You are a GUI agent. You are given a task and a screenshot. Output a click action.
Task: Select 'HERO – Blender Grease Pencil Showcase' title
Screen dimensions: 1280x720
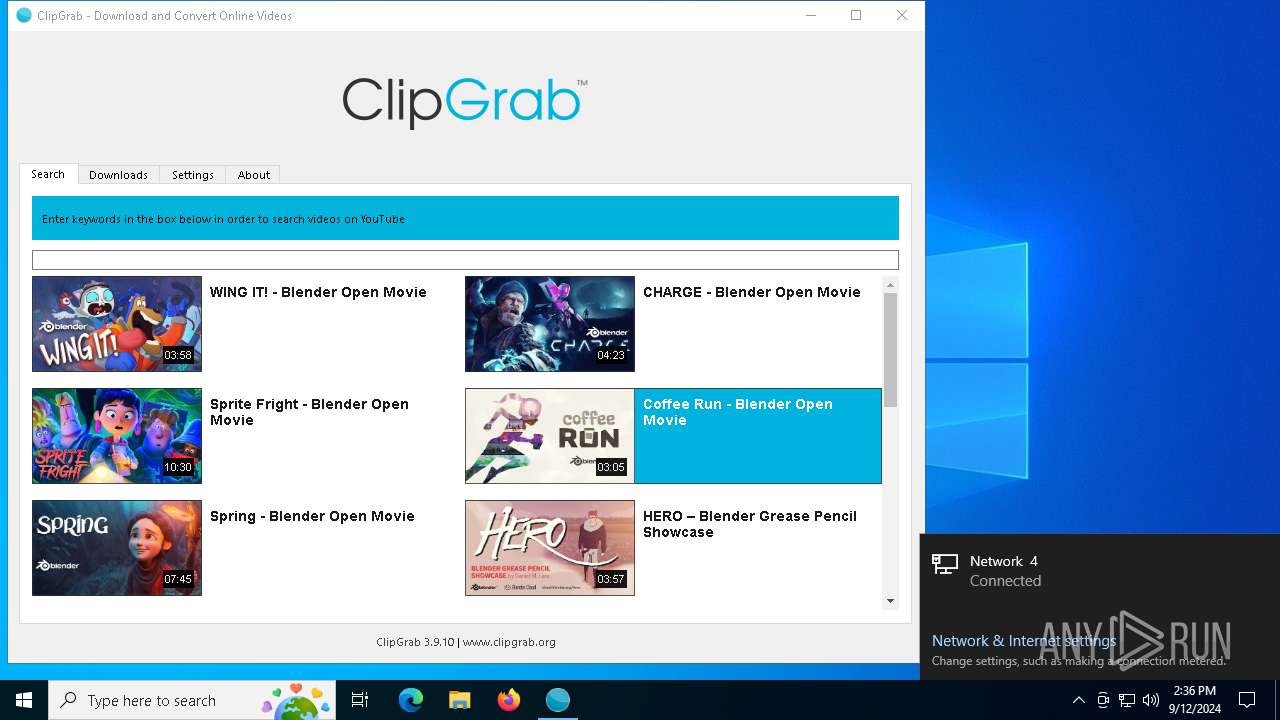click(x=750, y=524)
